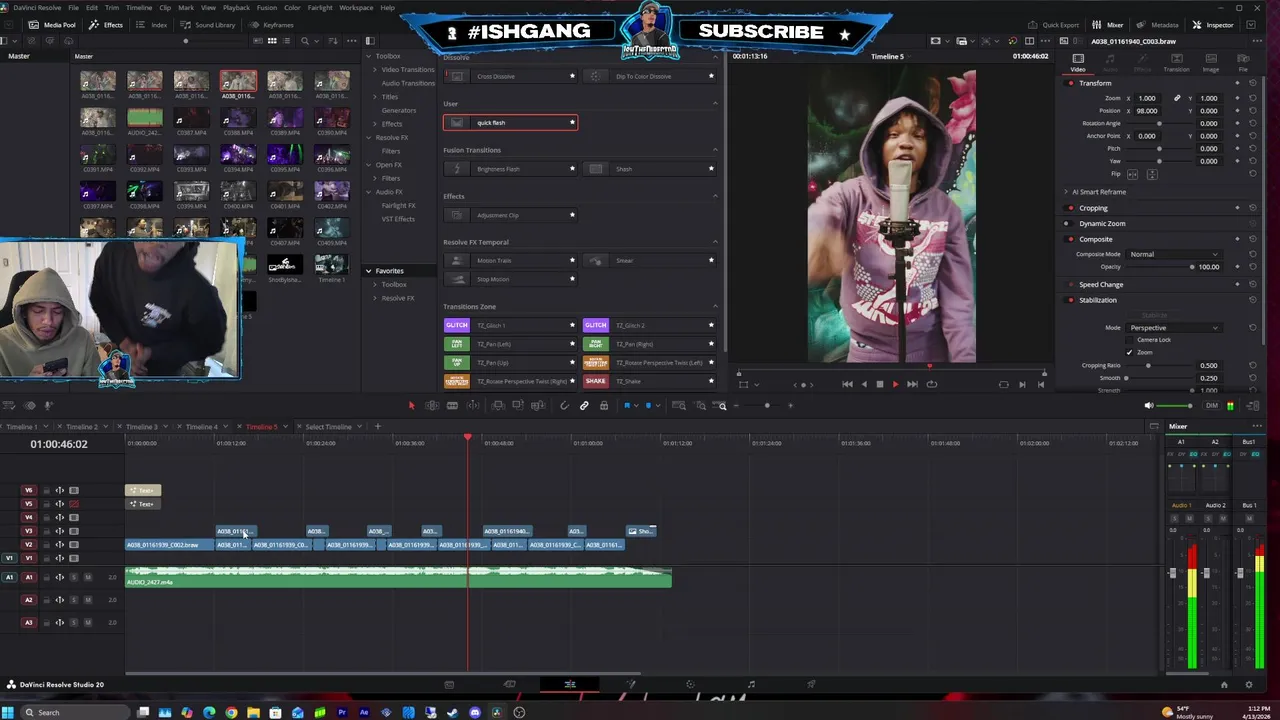Toggle Zoom X/Y link chain icon
Image resolution: width=1280 pixels, height=720 pixels.
pos(1177,98)
